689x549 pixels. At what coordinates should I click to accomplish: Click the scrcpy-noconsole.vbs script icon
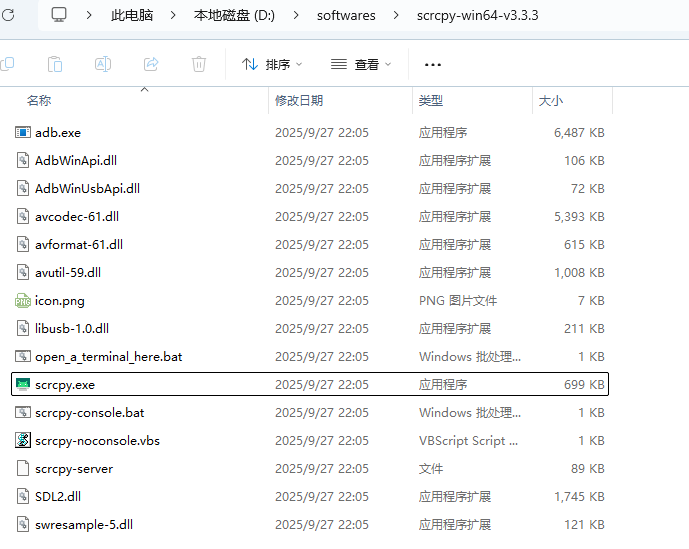[x=23, y=440]
